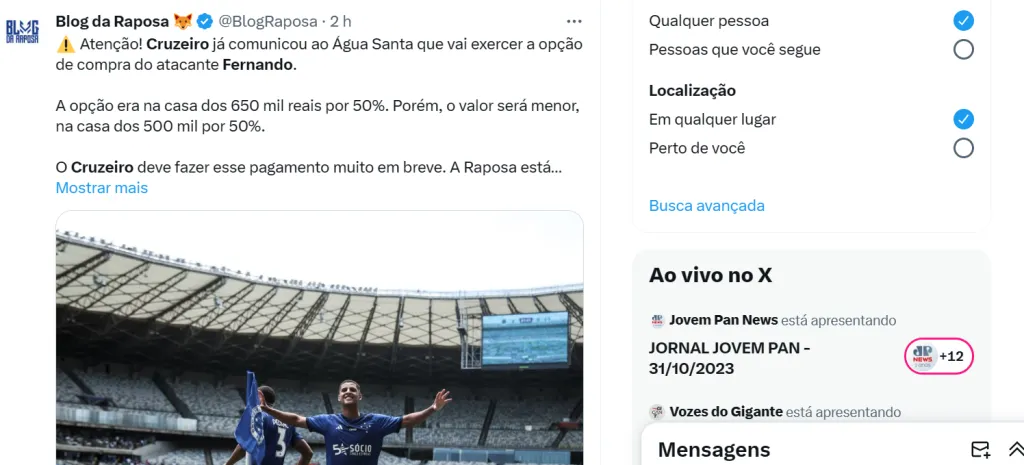Click the Mensagens header title
The width and height of the screenshot is (1024, 465).
(714, 450)
